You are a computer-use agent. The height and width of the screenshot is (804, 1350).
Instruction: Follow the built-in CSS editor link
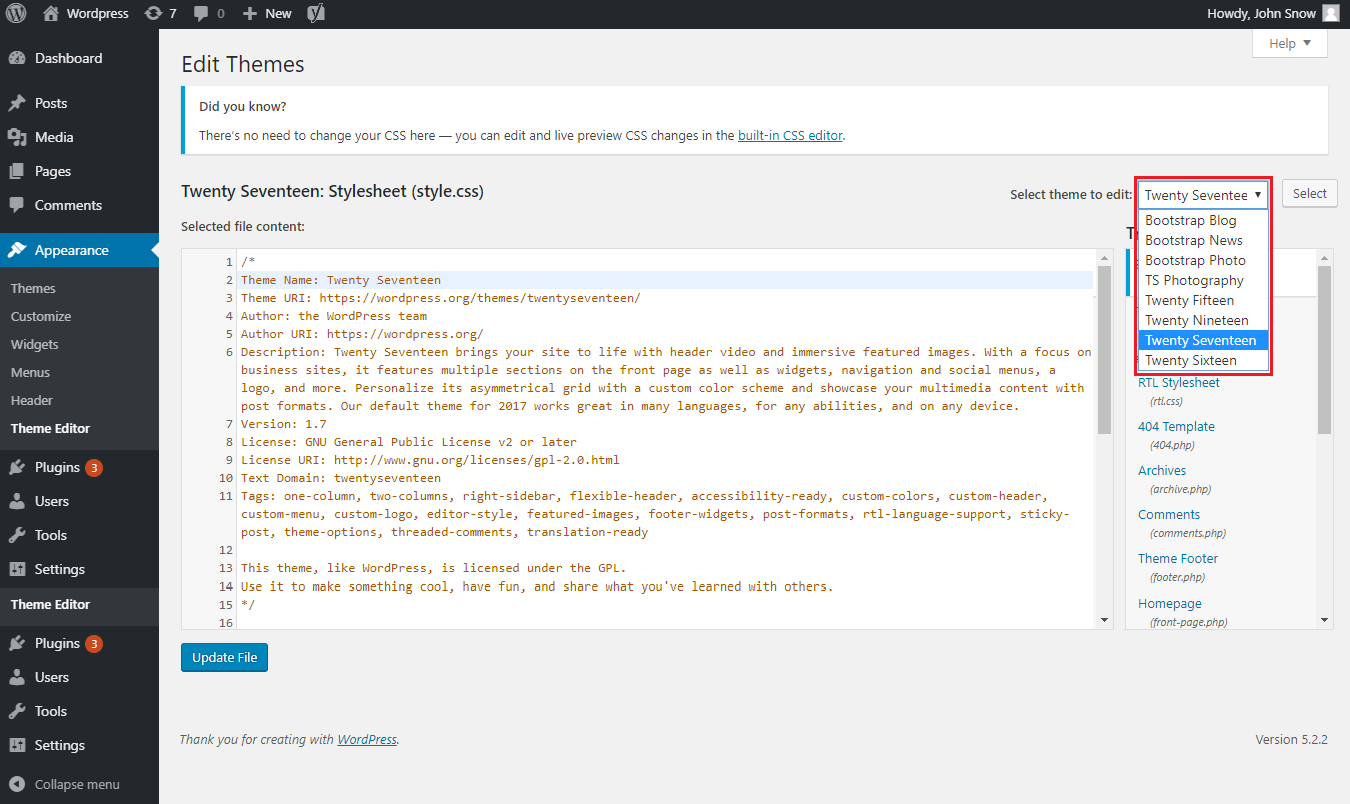click(x=790, y=135)
